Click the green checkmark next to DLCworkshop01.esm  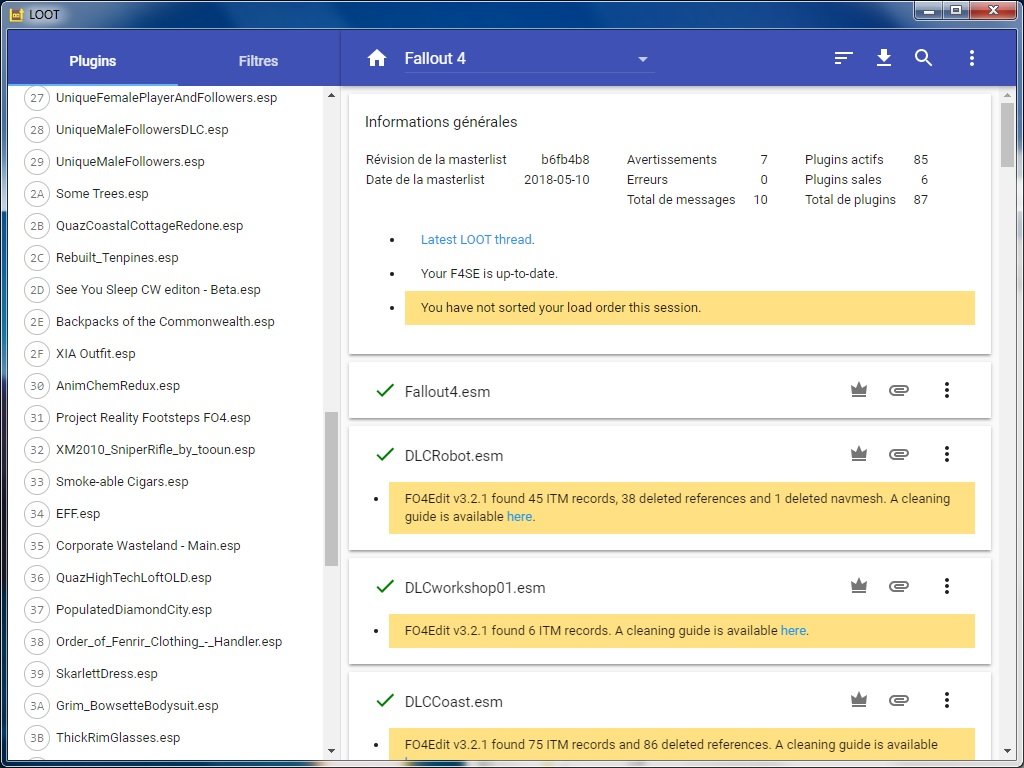coord(385,586)
